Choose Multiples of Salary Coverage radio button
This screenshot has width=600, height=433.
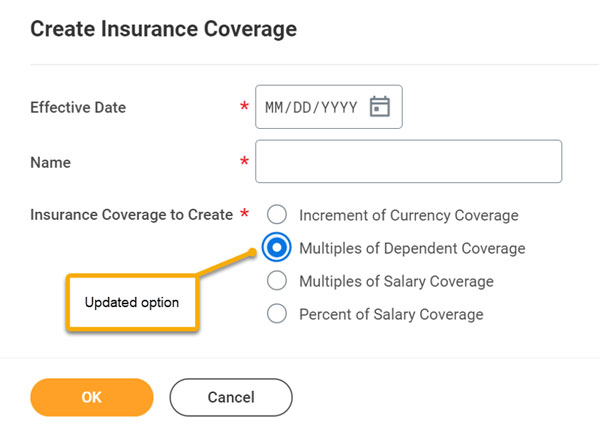(x=277, y=281)
